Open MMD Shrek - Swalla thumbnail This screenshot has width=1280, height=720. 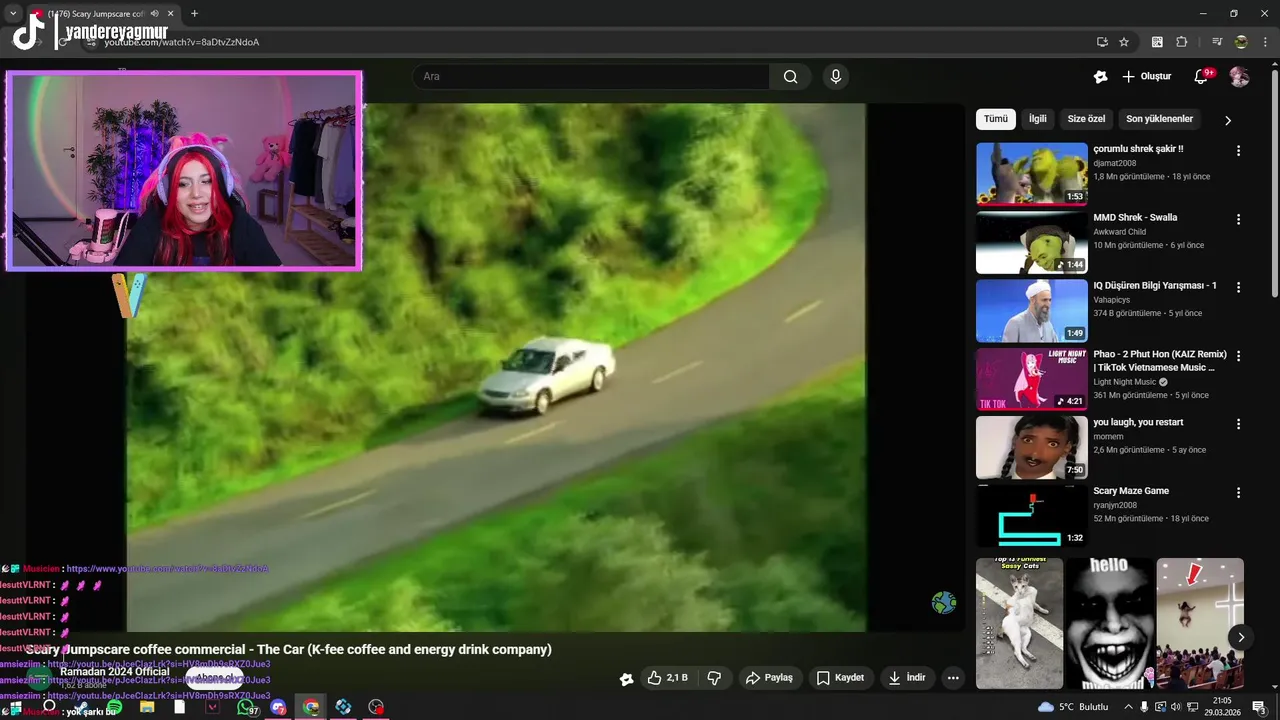1031,242
